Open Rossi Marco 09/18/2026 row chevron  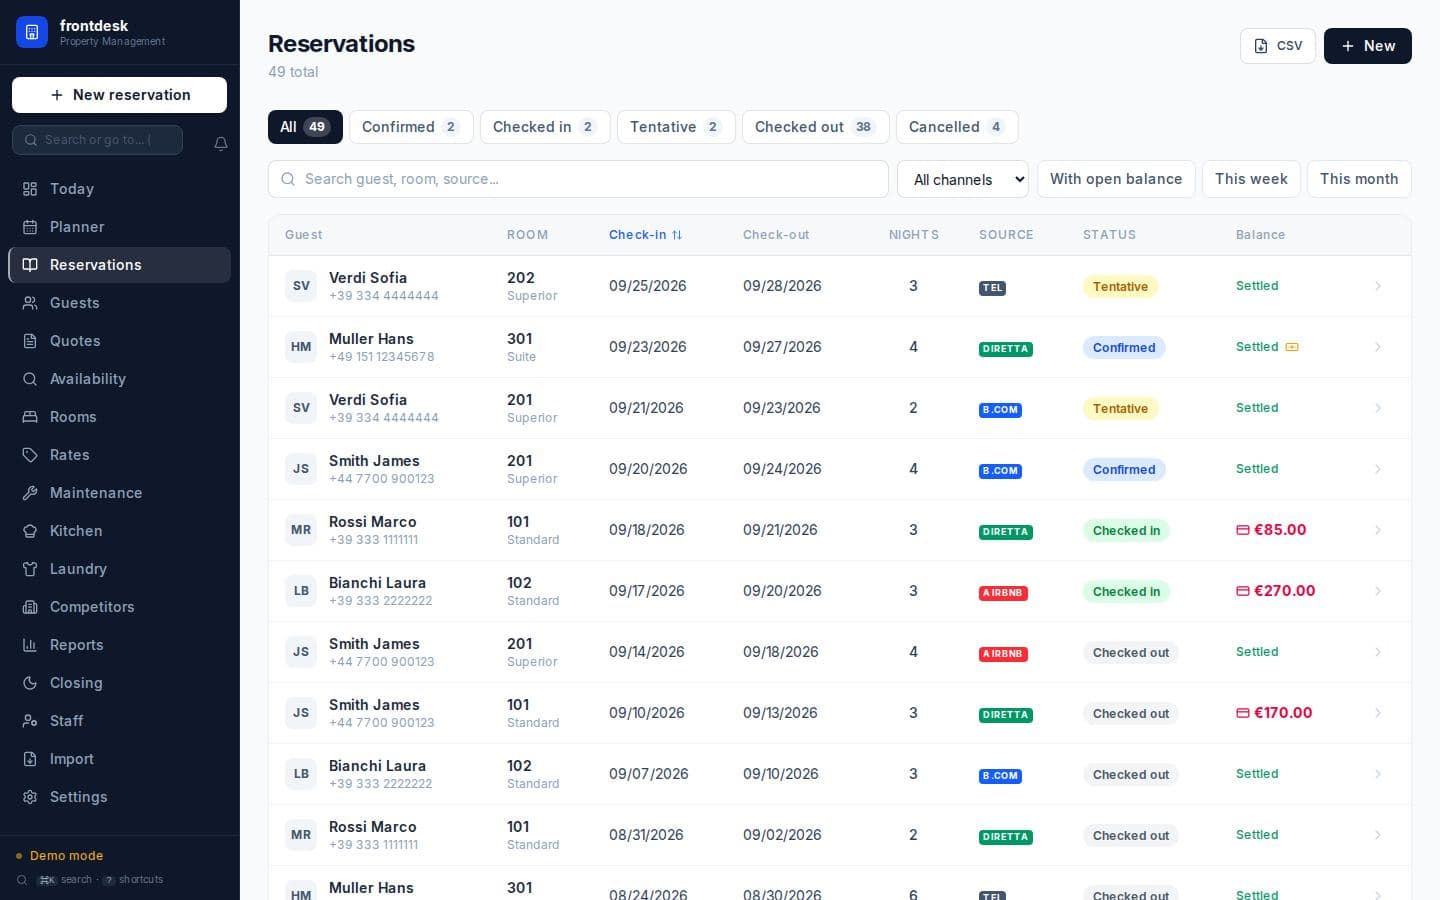(x=1378, y=530)
